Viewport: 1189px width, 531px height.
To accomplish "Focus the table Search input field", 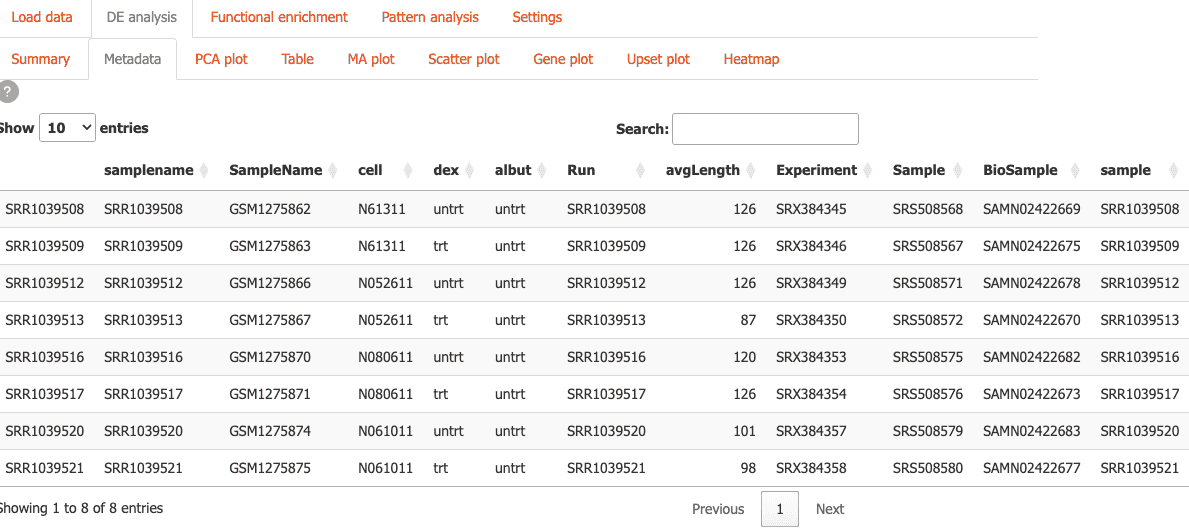I will (765, 129).
